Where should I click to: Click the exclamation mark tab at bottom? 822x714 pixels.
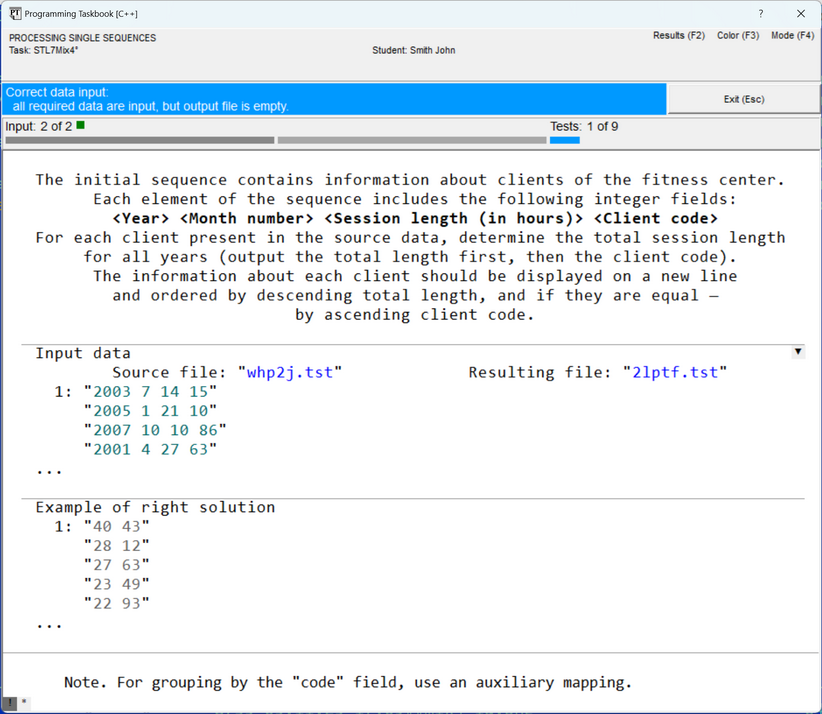tap(9, 704)
